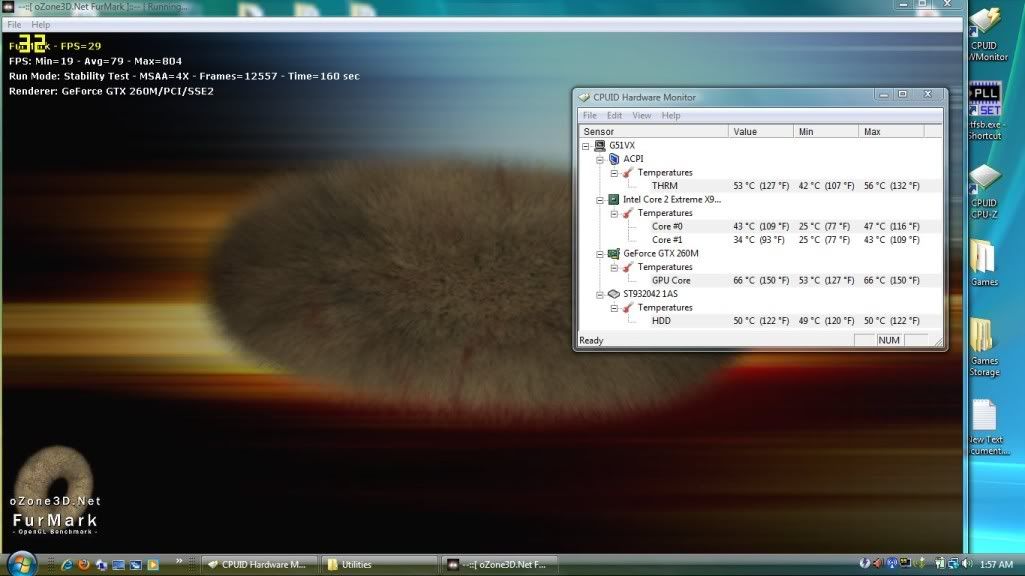Click the ST932042 hard drive icon
The height and width of the screenshot is (576, 1025).
[x=614, y=294]
